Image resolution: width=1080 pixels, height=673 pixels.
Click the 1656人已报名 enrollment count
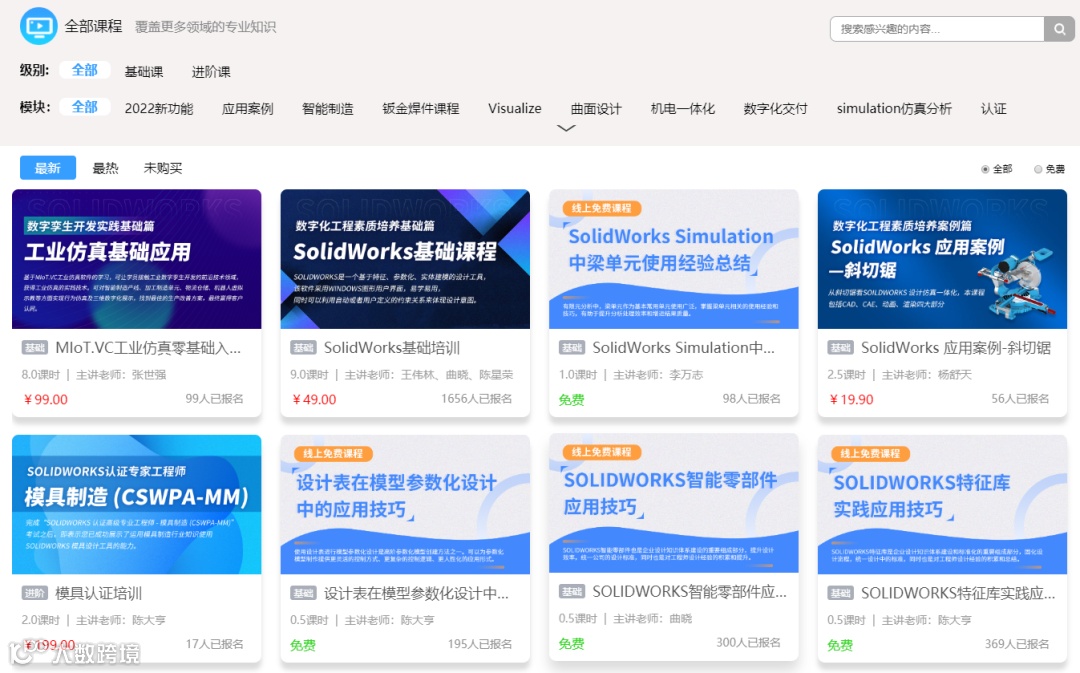[x=477, y=399]
